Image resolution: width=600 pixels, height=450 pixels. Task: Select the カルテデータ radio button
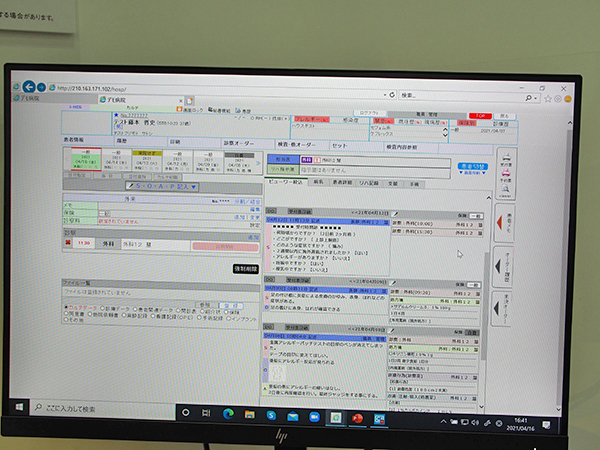(x=64, y=304)
